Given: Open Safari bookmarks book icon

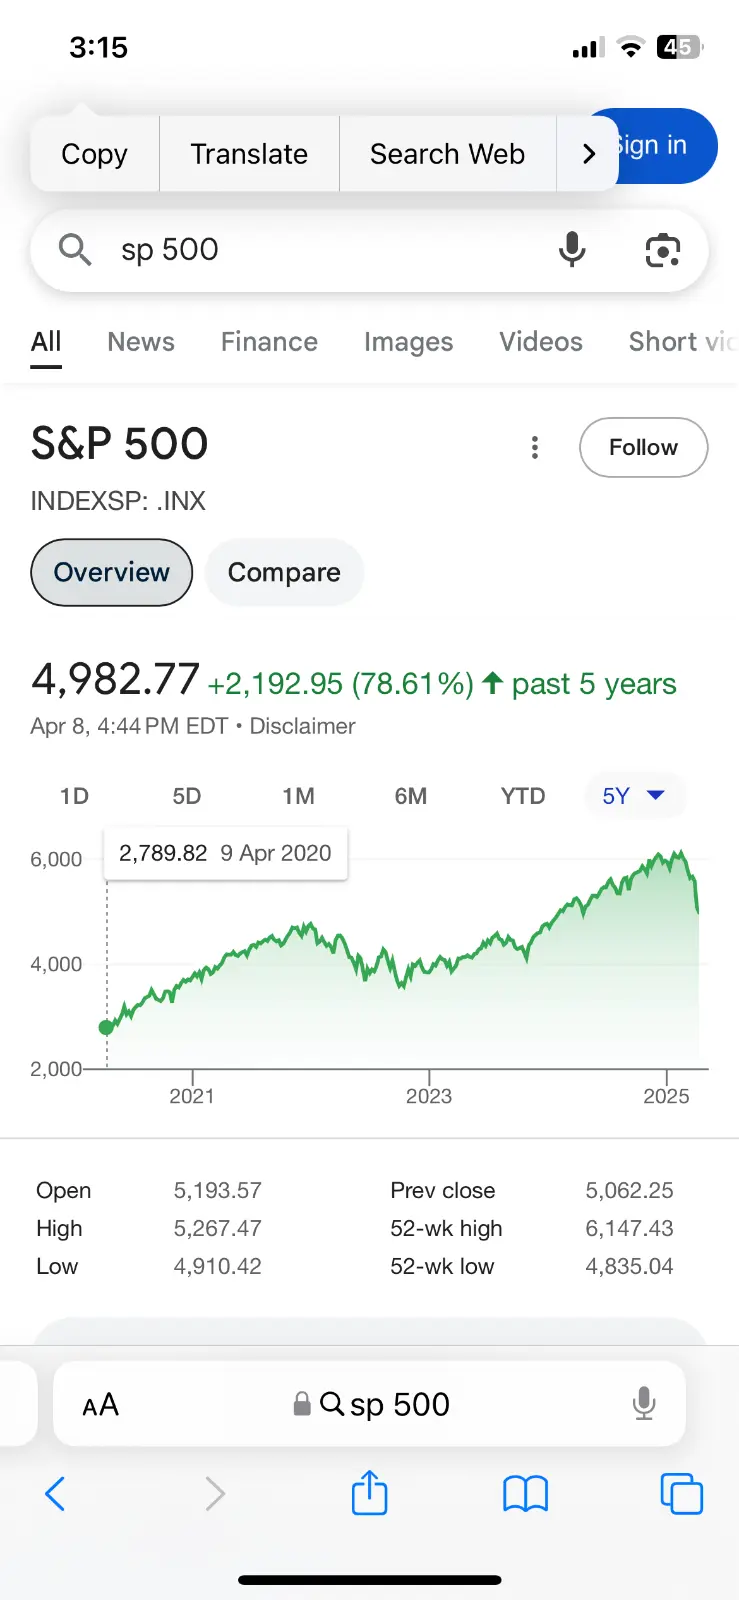Looking at the screenshot, I should (x=525, y=1494).
